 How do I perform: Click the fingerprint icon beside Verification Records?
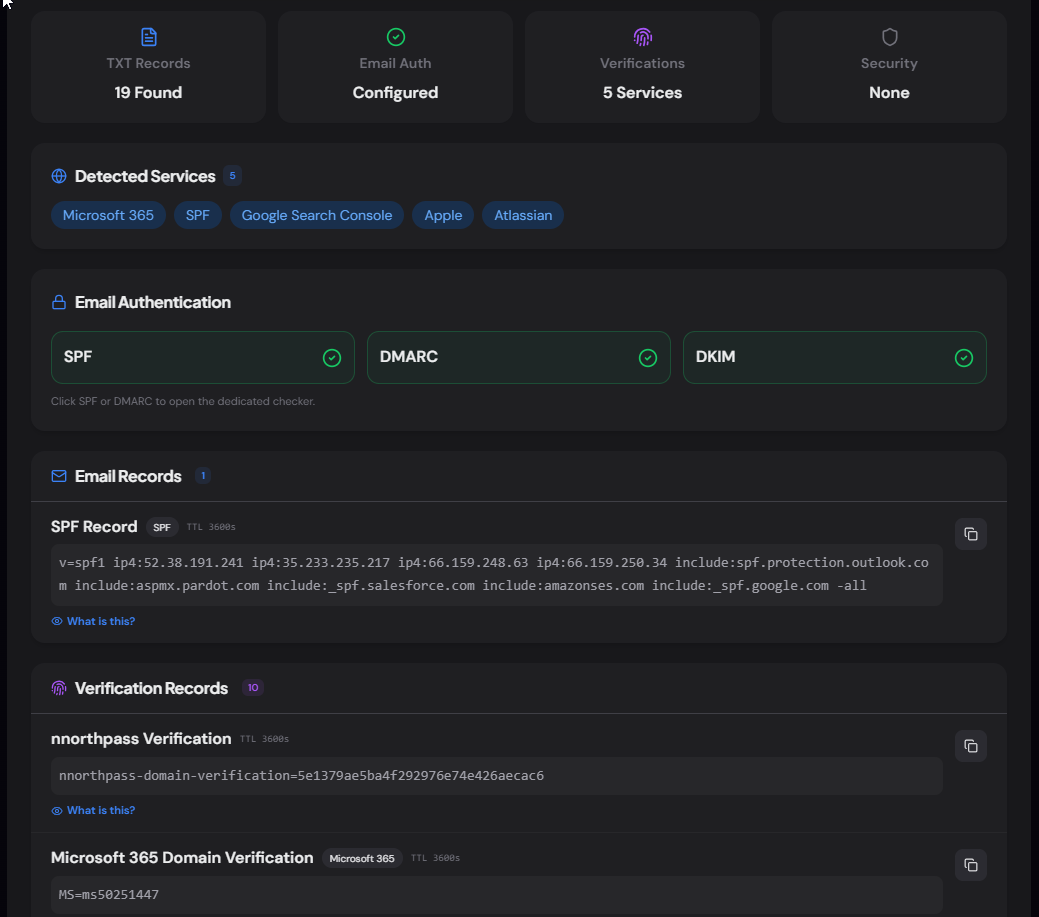[x=59, y=688]
